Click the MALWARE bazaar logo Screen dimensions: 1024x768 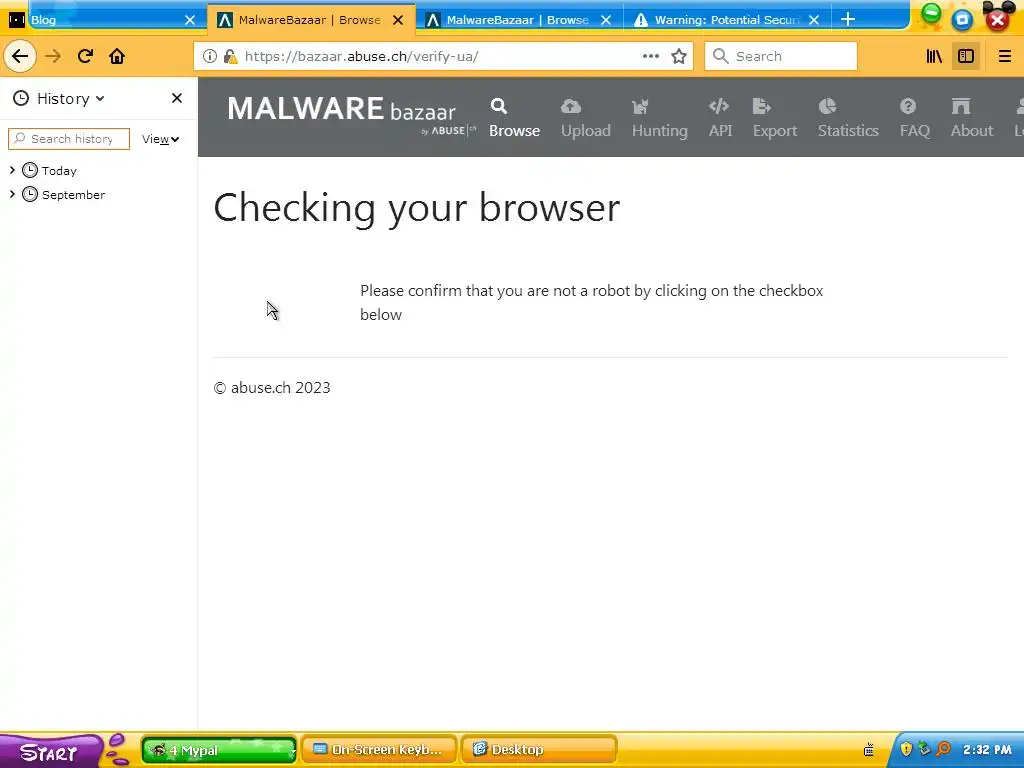pyautogui.click(x=350, y=114)
